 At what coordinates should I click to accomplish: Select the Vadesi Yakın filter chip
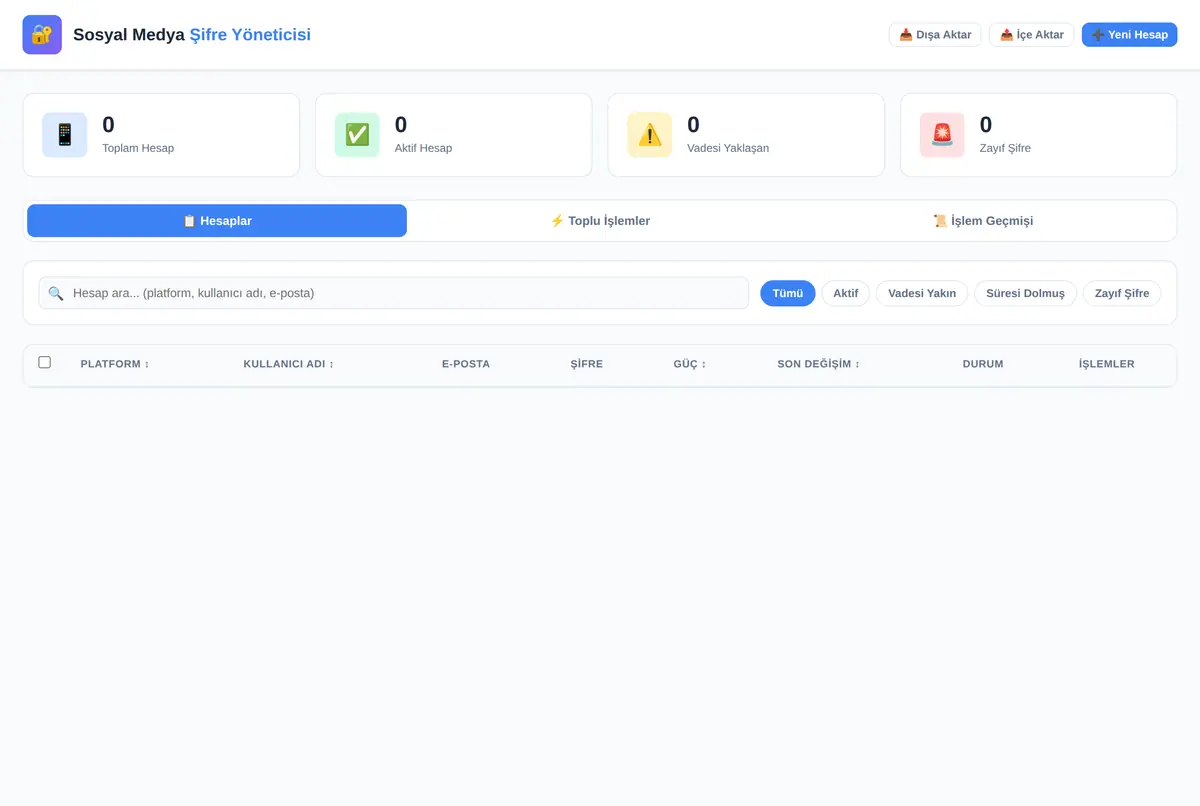[x=922, y=293]
